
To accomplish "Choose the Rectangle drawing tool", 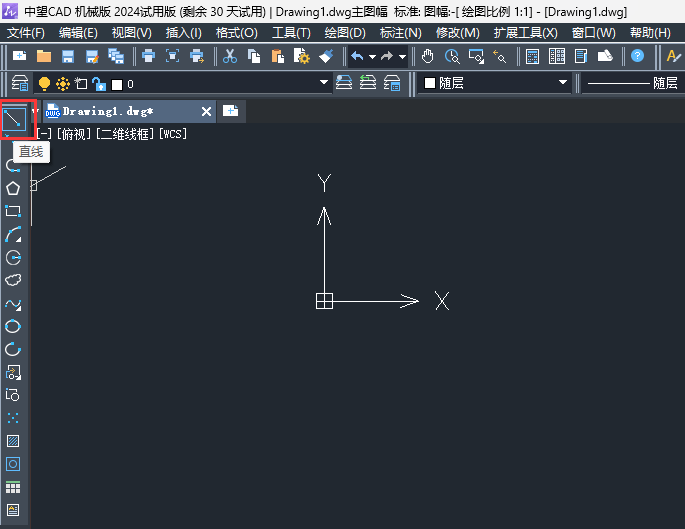I will 13,211.
